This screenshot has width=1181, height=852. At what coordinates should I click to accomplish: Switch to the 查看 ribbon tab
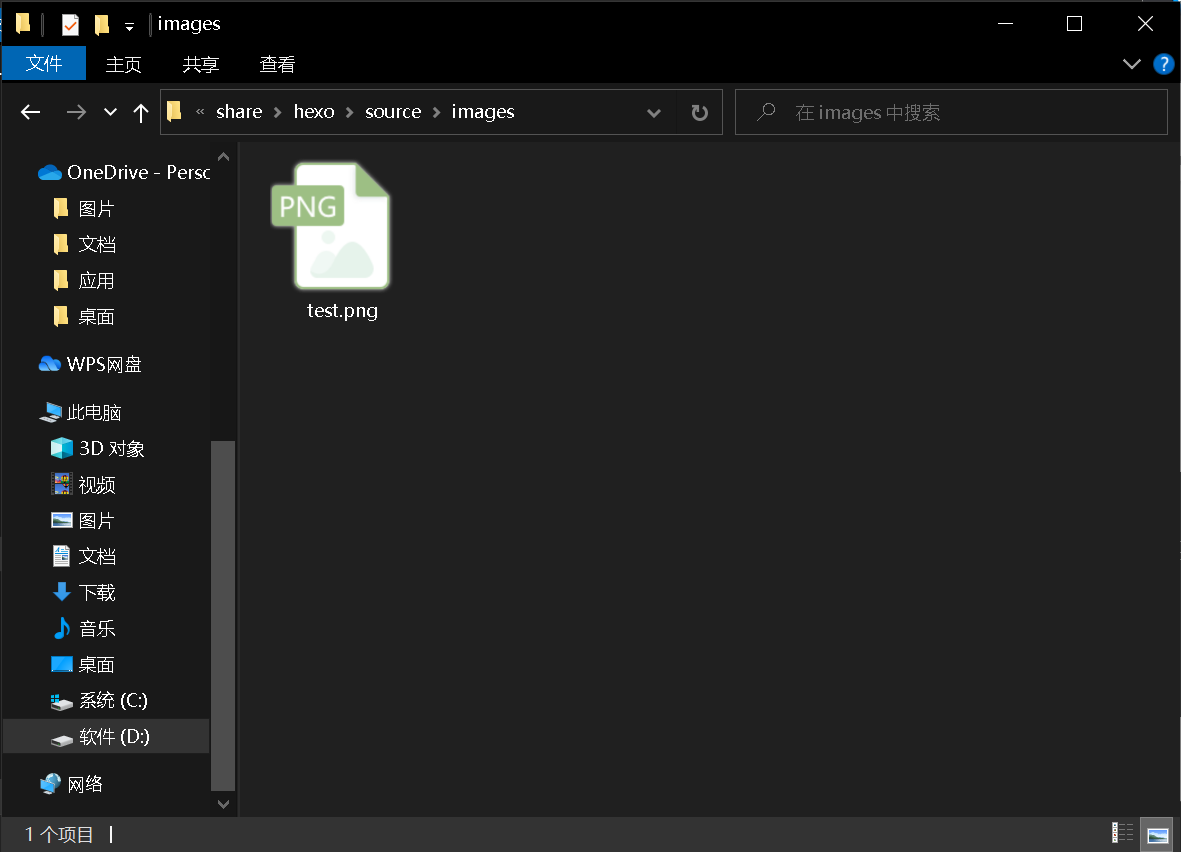(277, 64)
